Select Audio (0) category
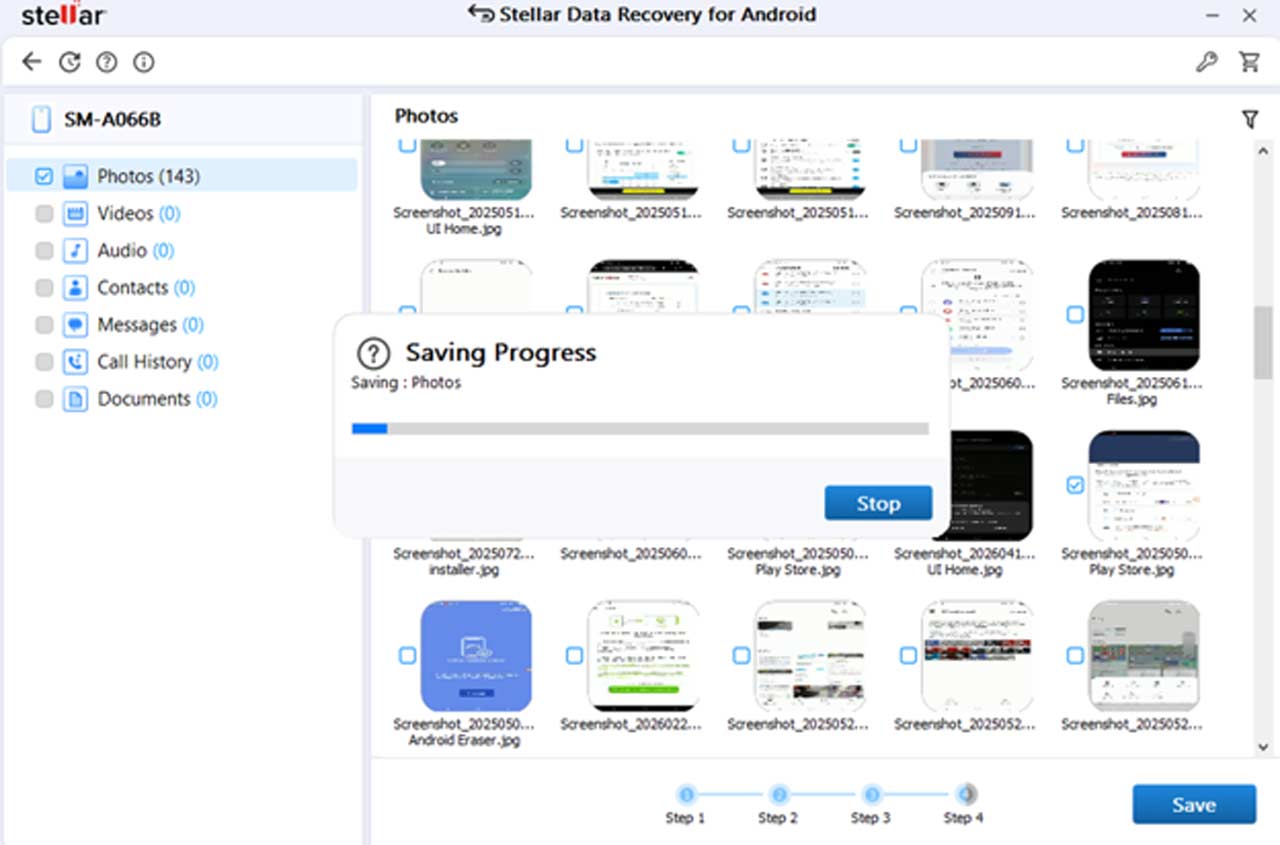Viewport: 1280px width, 845px height. pos(136,251)
